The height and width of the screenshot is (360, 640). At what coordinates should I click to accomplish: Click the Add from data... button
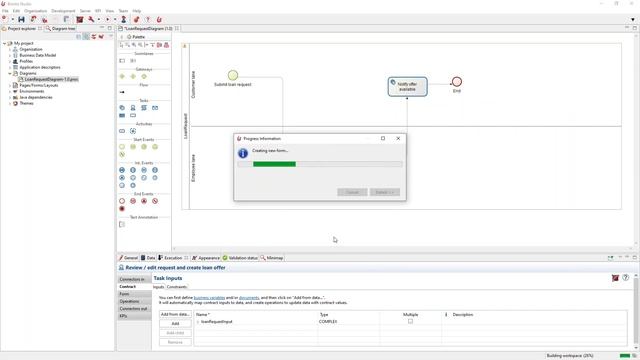pos(175,314)
